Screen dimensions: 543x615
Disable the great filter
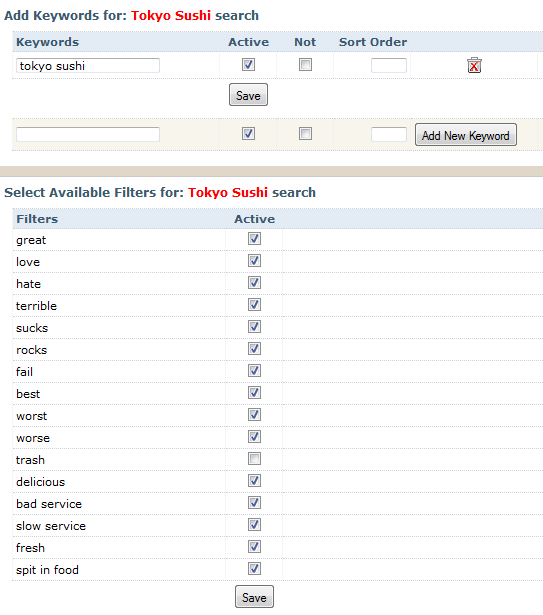[x=254, y=238]
